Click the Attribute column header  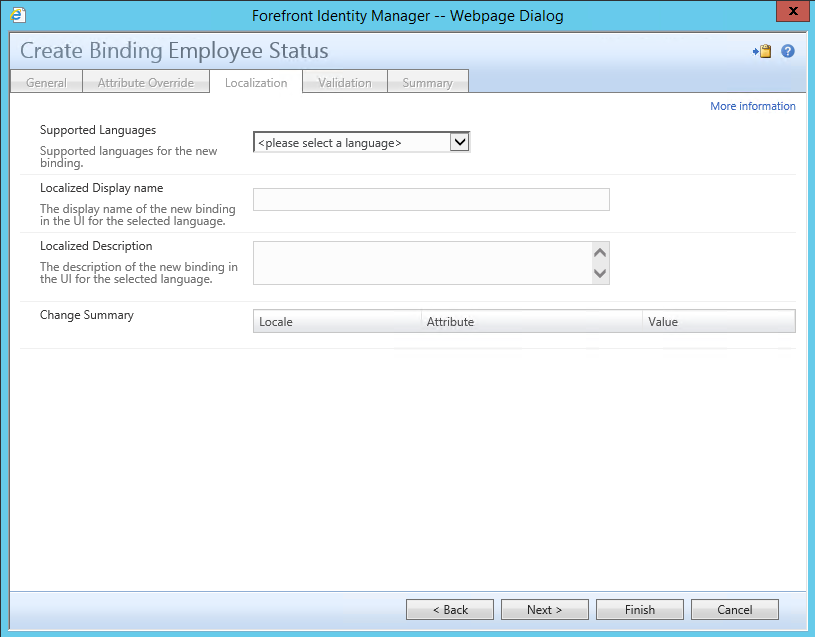pos(532,322)
